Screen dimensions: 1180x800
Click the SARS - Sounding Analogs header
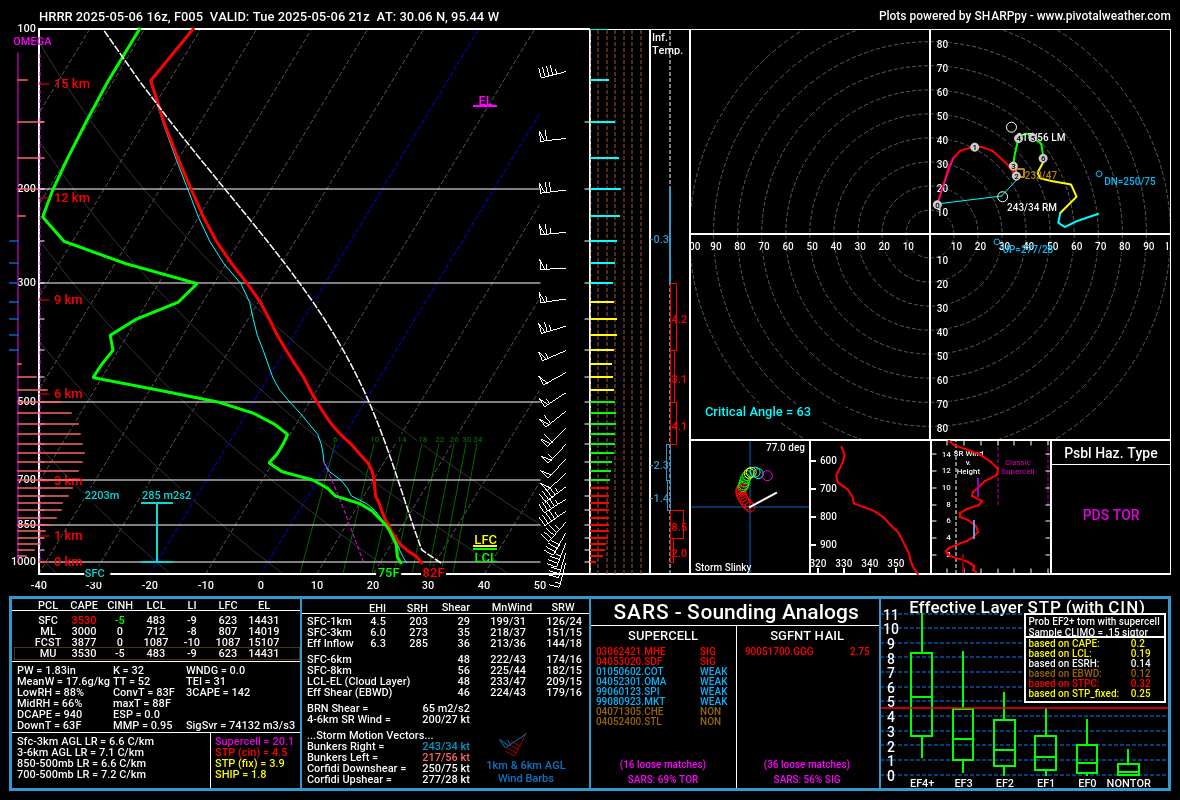click(x=736, y=612)
